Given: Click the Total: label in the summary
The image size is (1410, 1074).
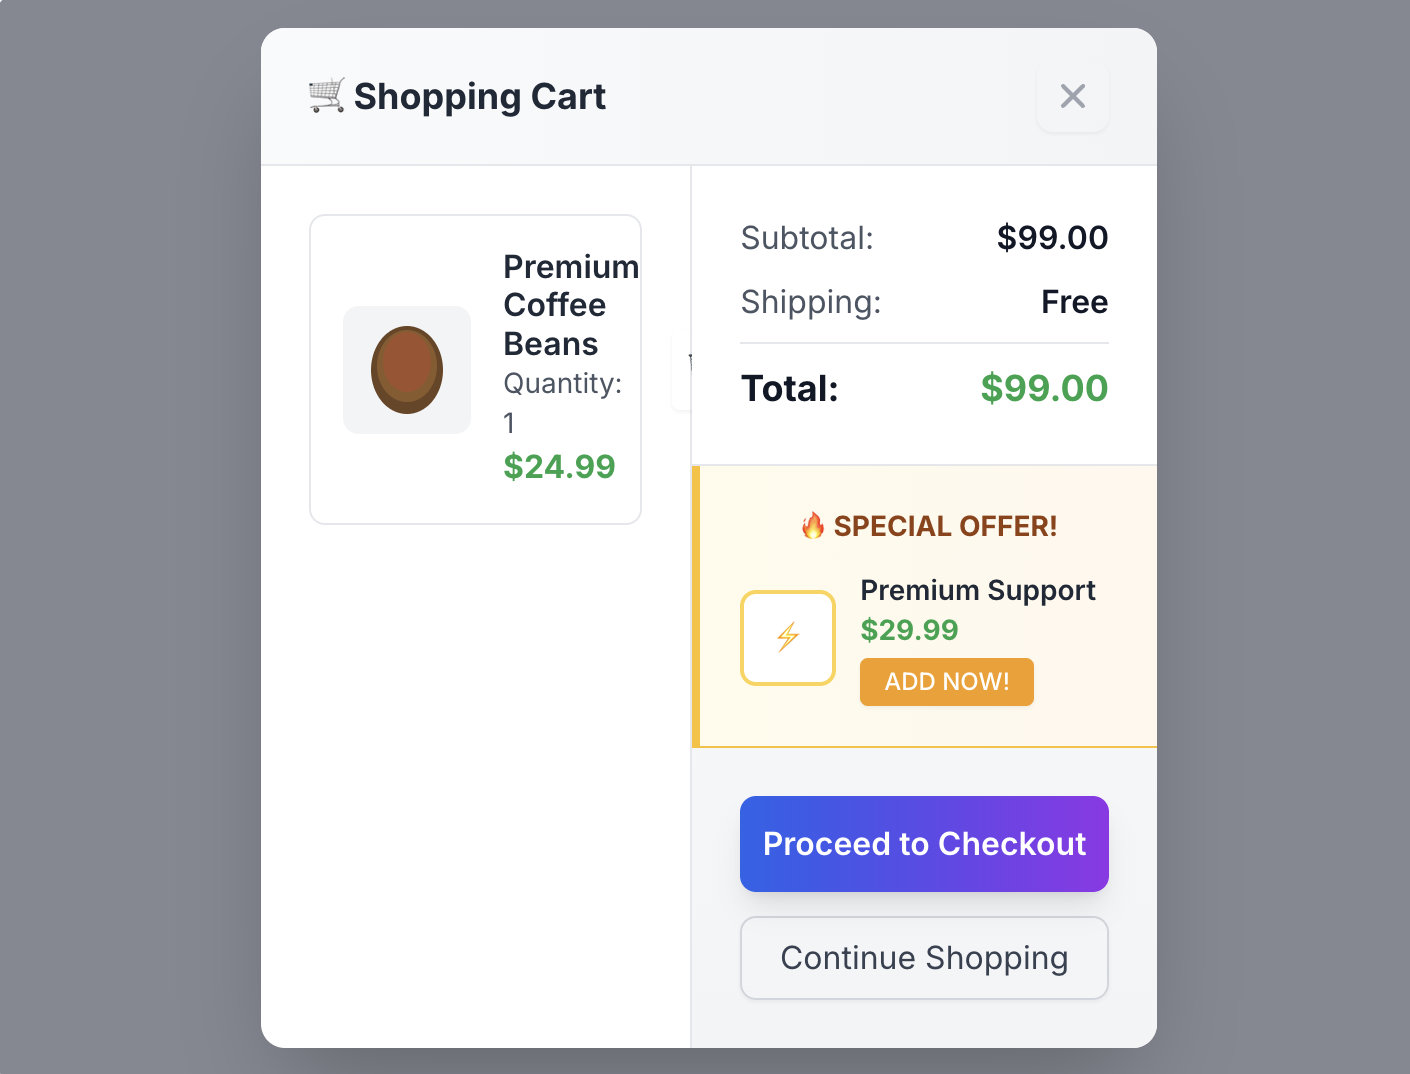Looking at the screenshot, I should point(789,388).
